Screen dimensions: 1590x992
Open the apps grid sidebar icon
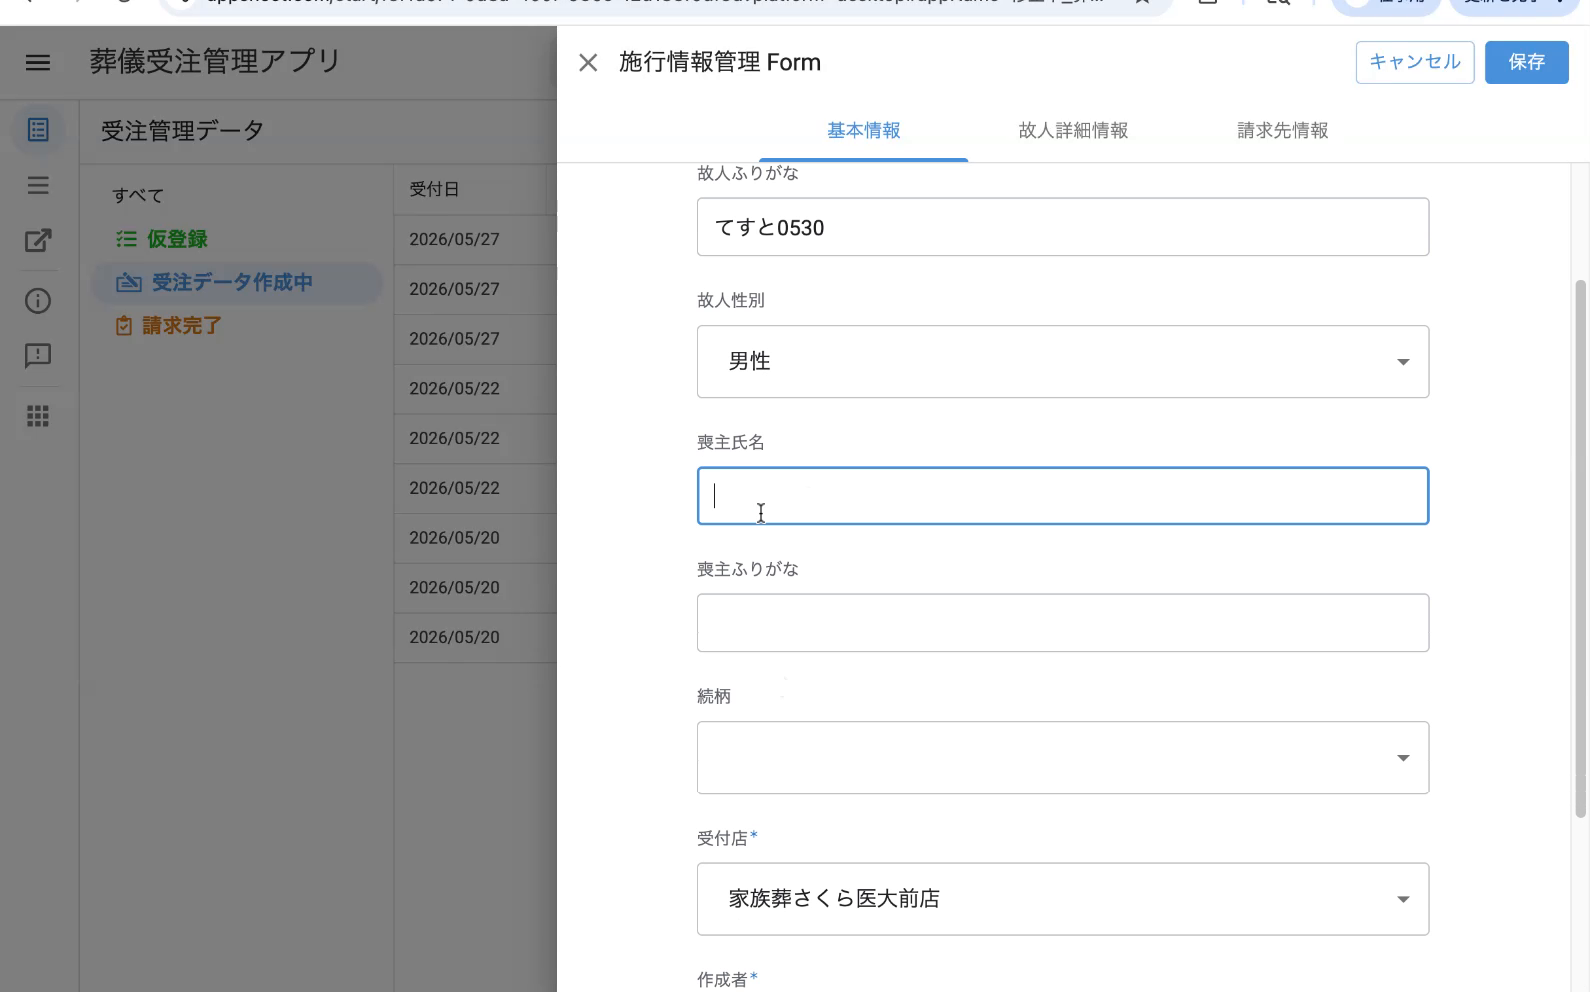38,416
